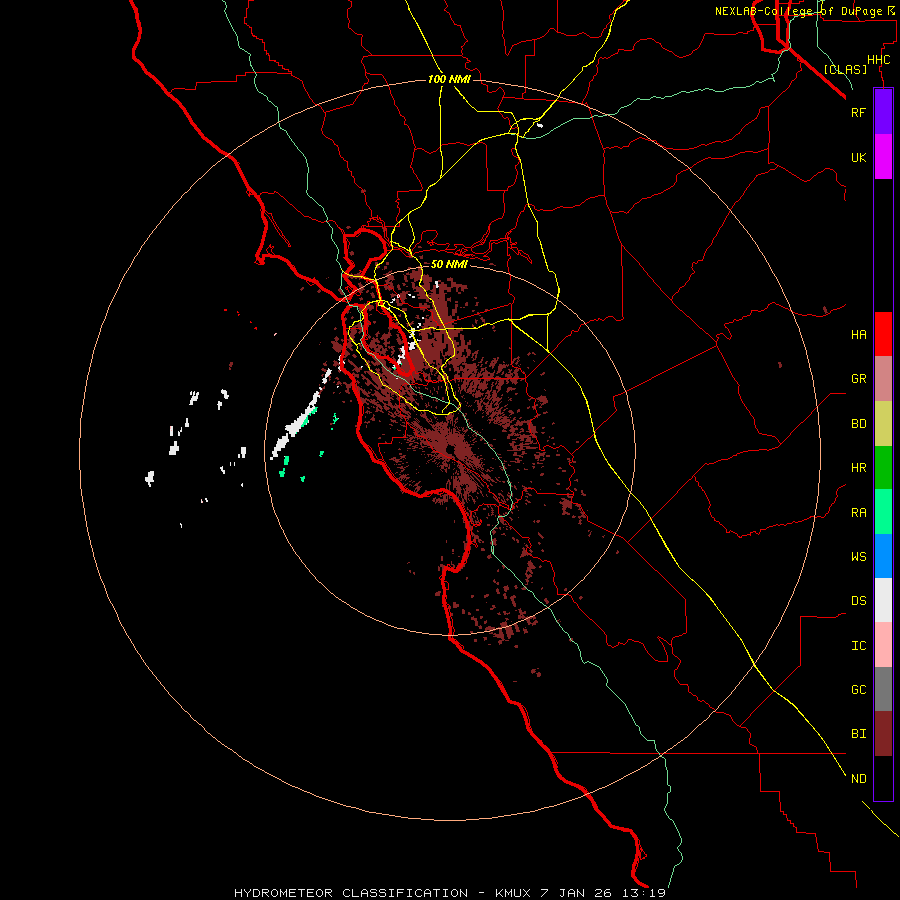Click the 100 NMI range ring label
The image size is (900, 900).
(449, 79)
